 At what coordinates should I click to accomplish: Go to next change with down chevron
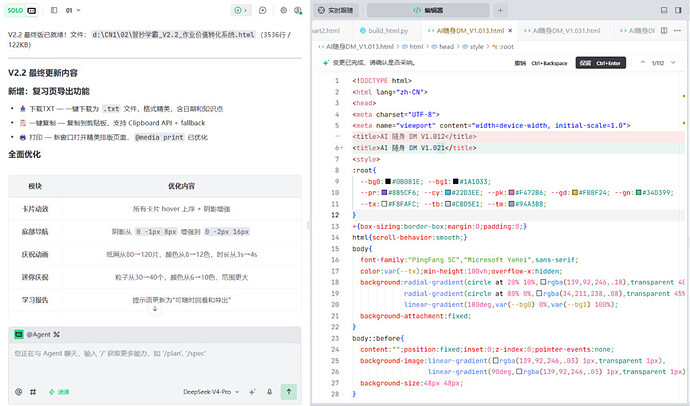[x=673, y=63]
